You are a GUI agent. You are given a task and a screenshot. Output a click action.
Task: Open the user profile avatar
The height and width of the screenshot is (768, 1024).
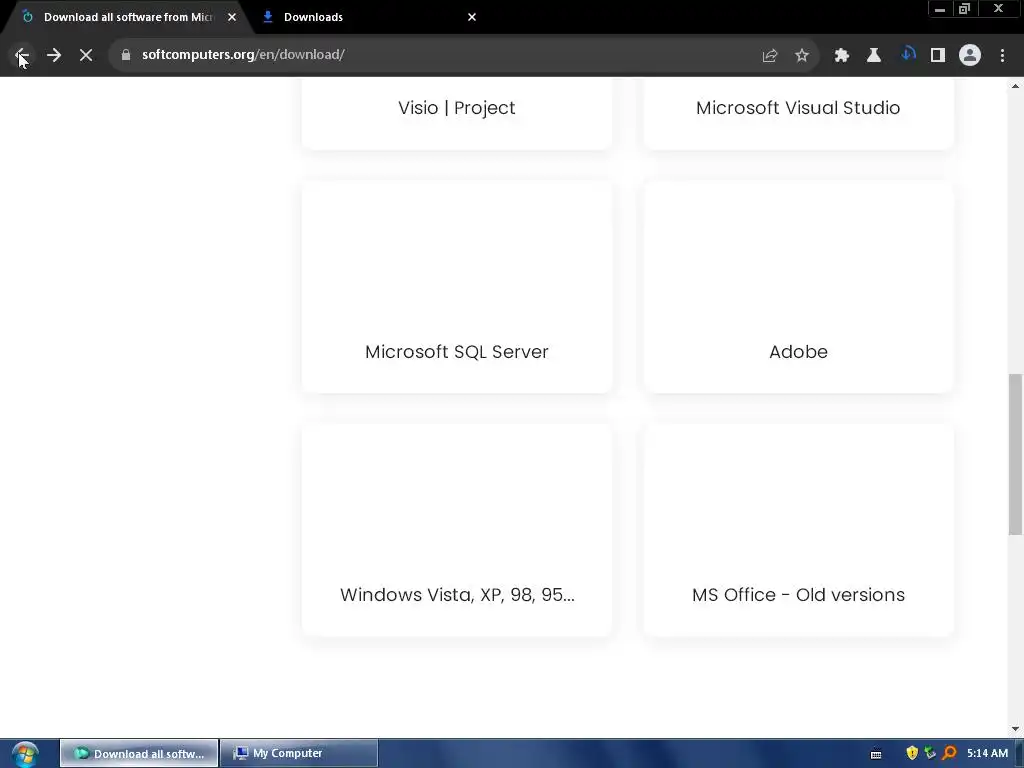click(x=970, y=56)
